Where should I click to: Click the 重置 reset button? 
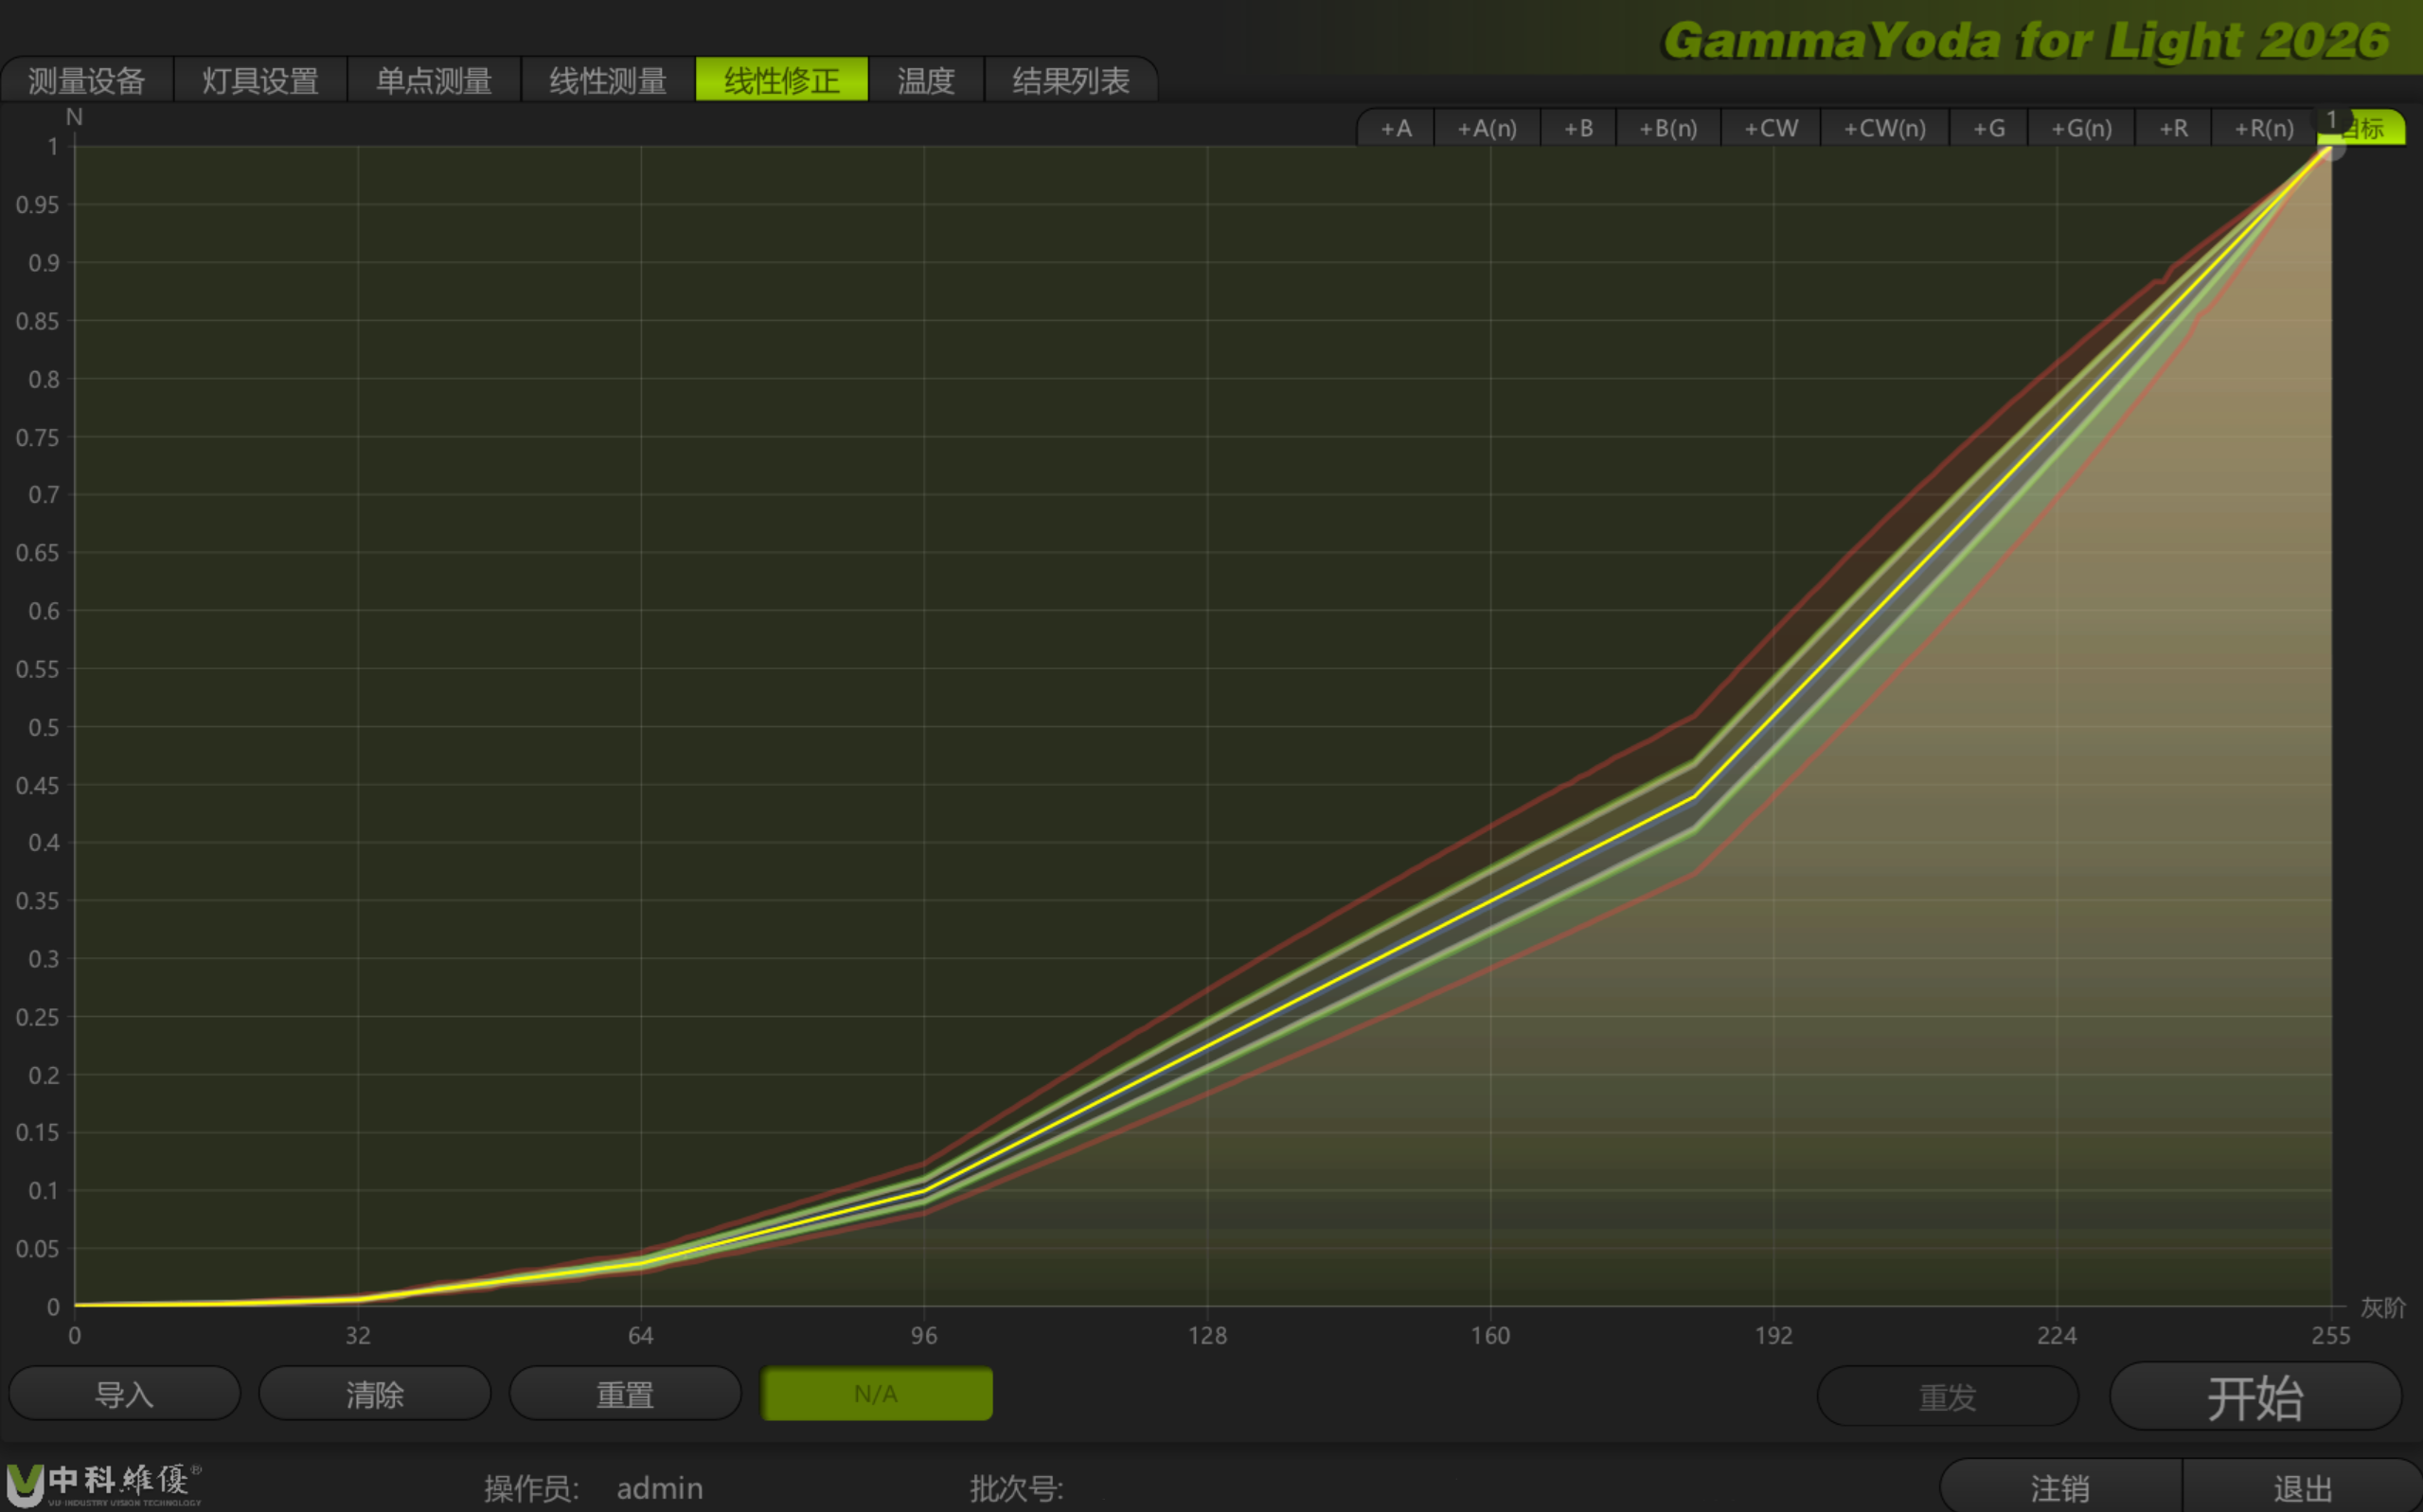625,1394
